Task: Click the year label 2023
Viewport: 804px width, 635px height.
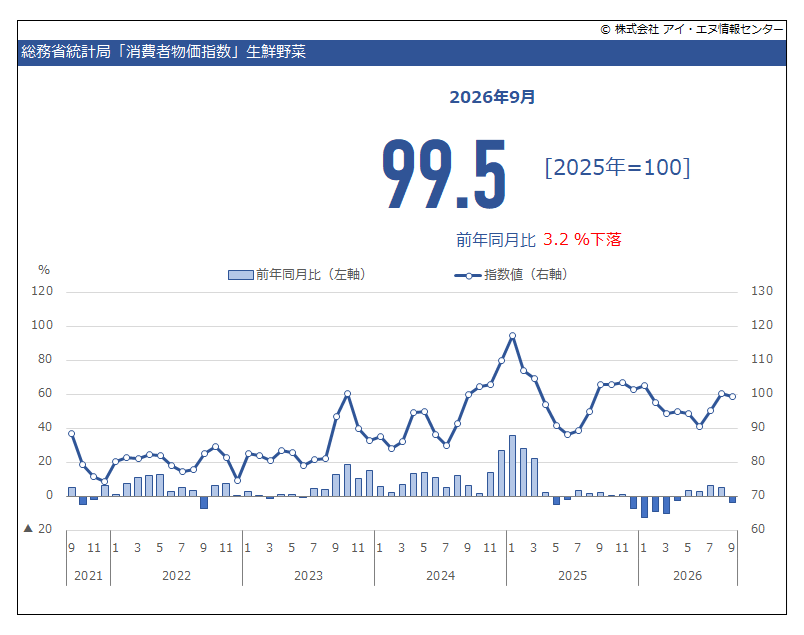Action: (308, 576)
